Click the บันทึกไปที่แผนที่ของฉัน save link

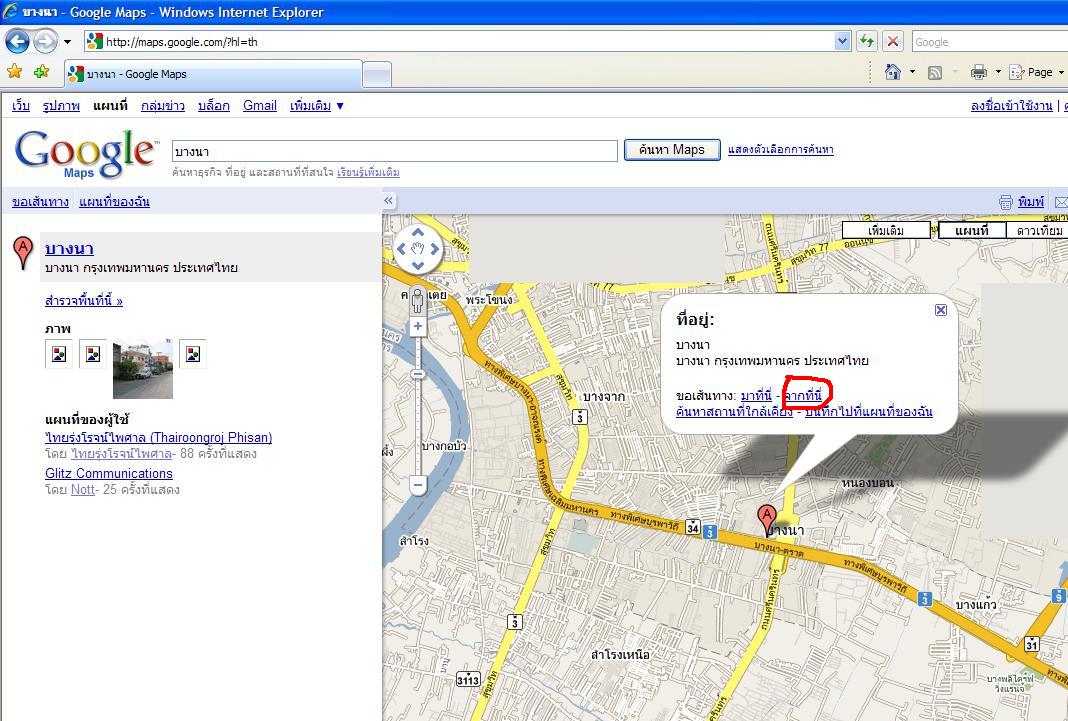click(868, 412)
